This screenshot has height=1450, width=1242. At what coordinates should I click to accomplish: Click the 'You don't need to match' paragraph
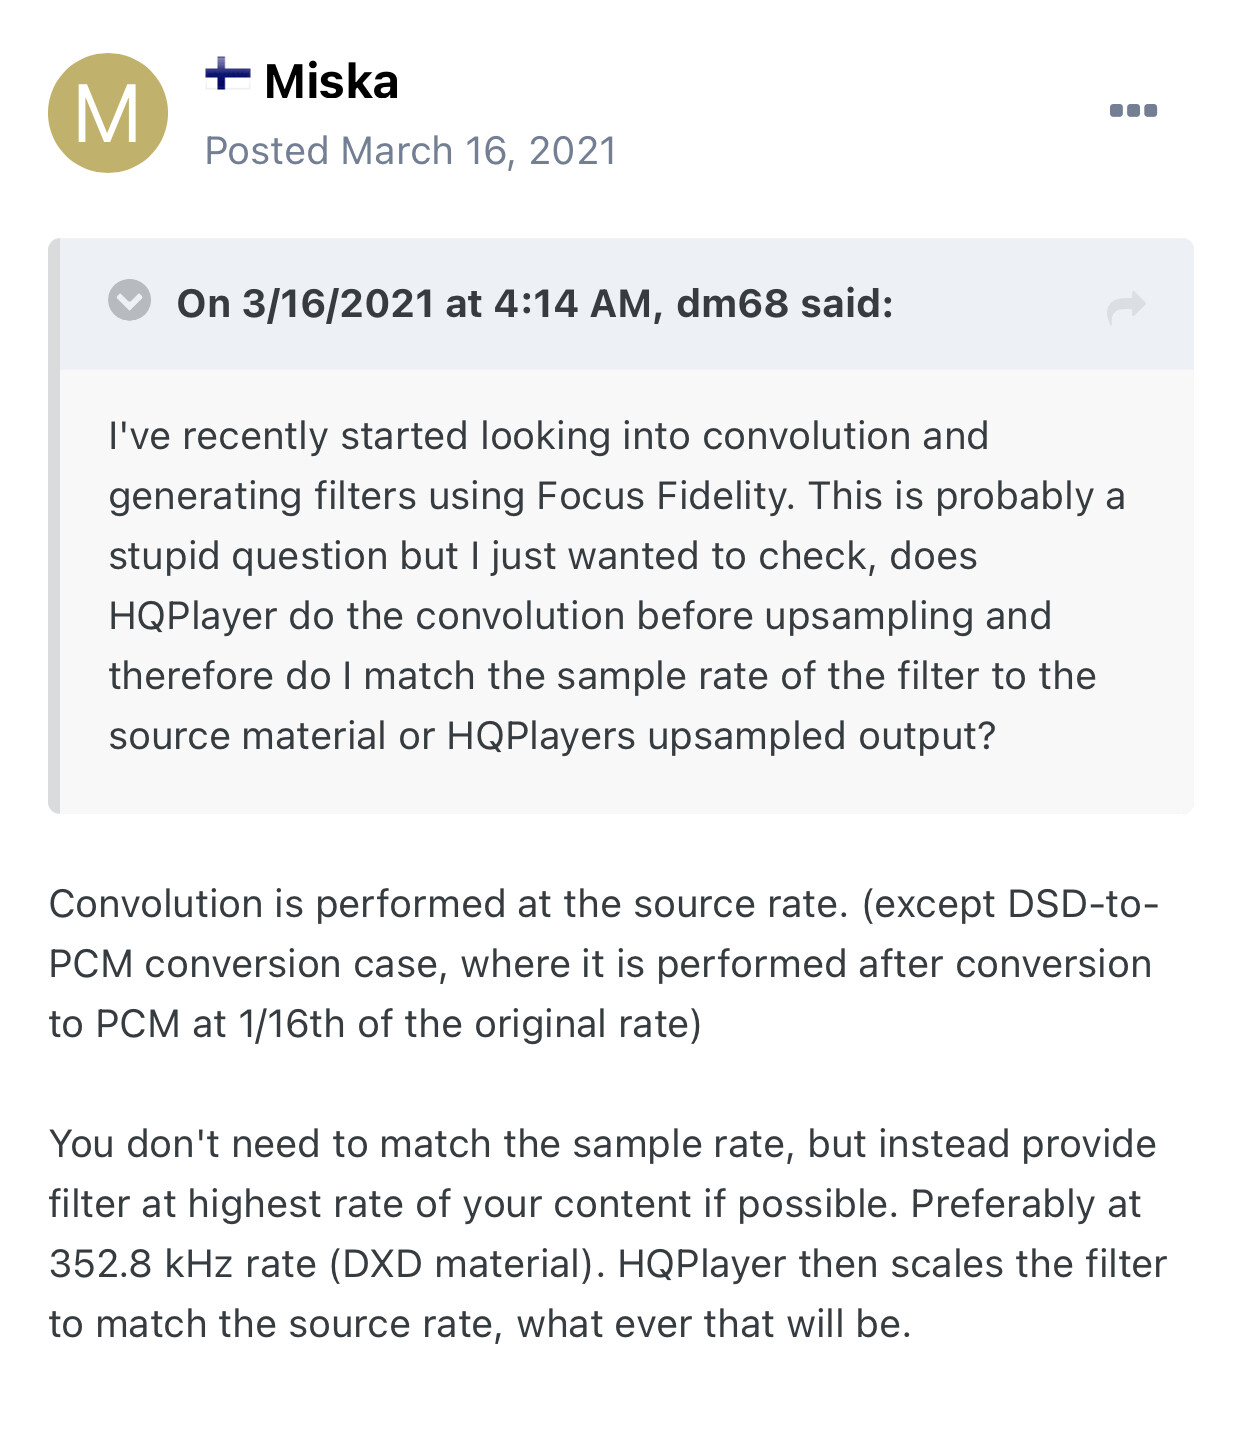[608, 1234]
